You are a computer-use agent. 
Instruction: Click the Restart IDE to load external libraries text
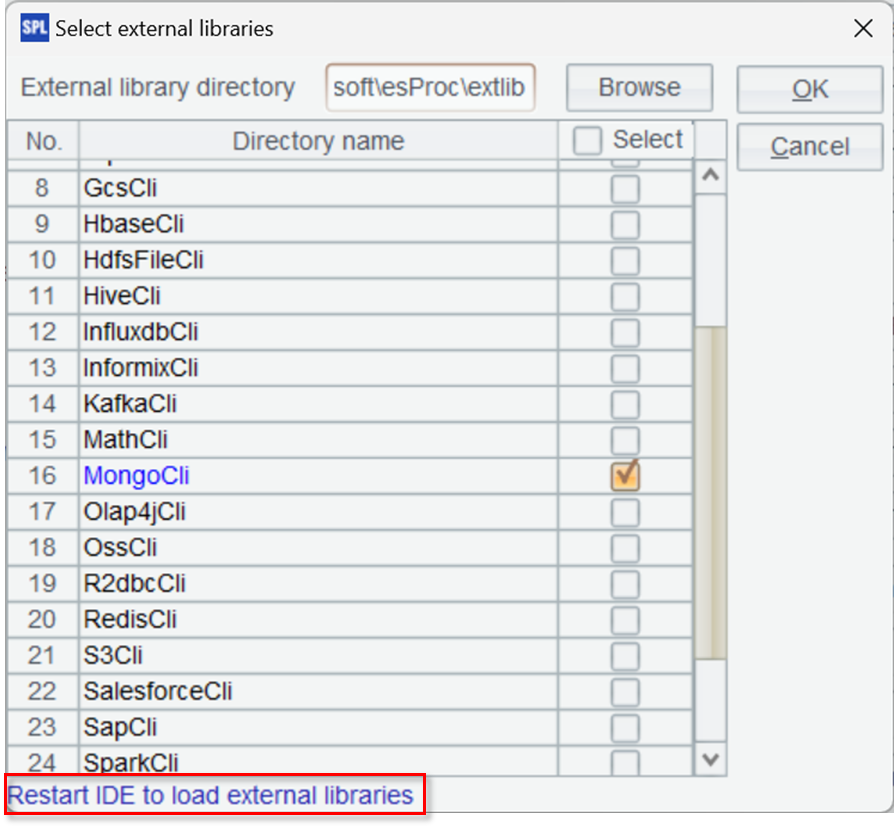[x=210, y=795]
